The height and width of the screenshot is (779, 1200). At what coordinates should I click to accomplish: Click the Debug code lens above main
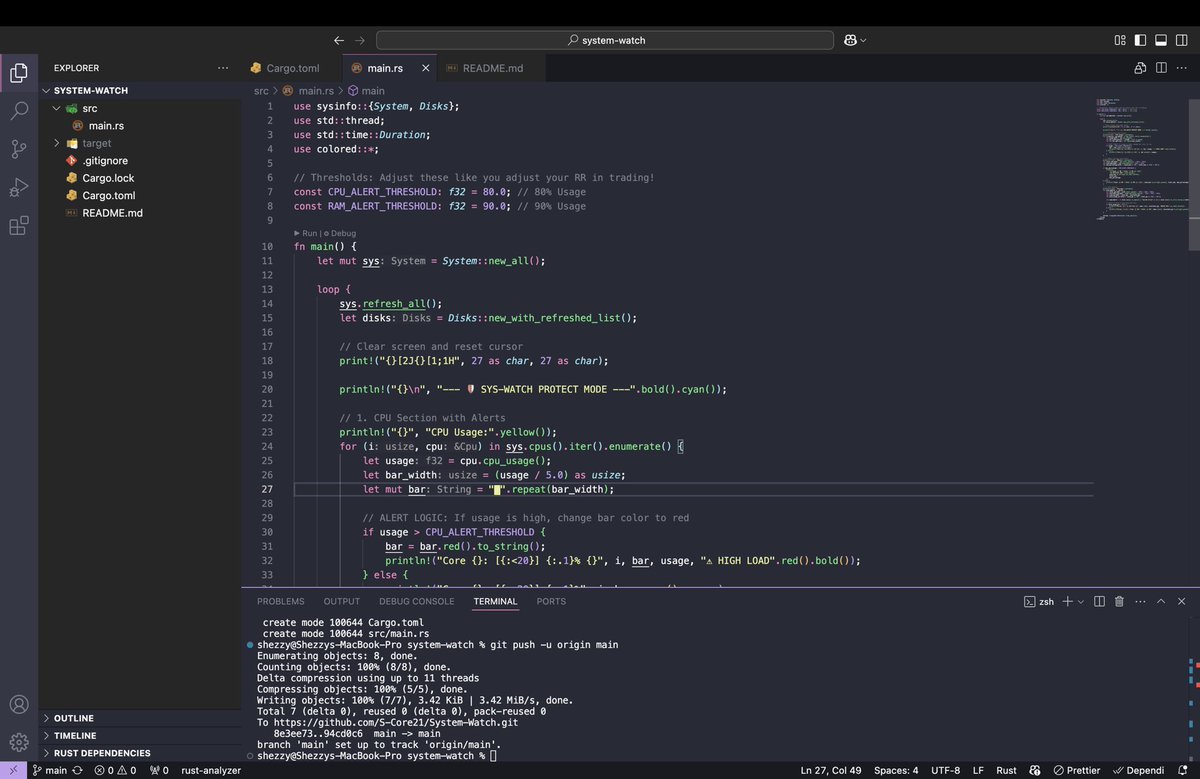click(x=338, y=233)
